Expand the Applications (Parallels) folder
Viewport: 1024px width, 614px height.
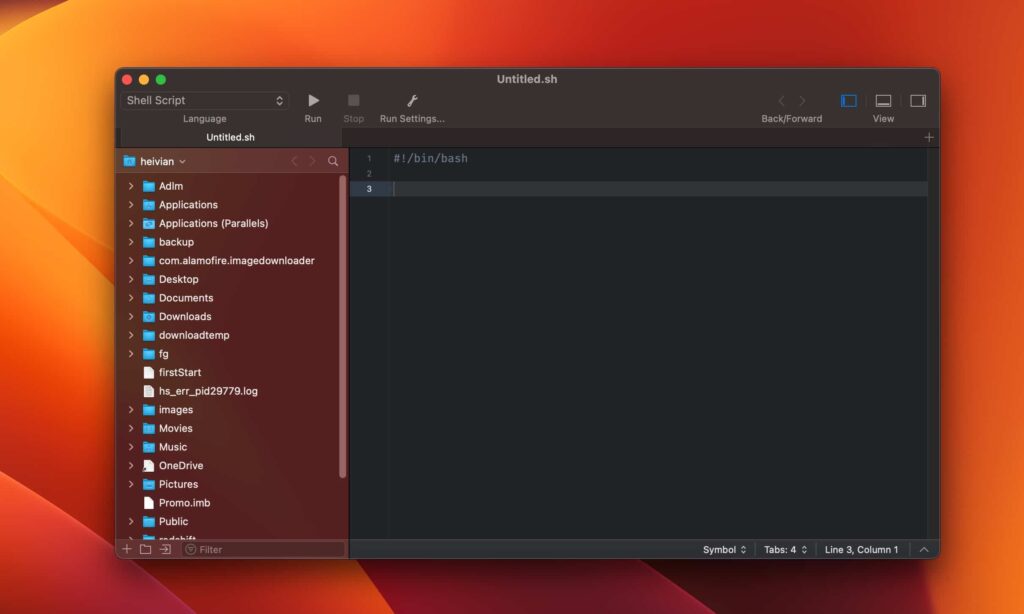click(131, 223)
